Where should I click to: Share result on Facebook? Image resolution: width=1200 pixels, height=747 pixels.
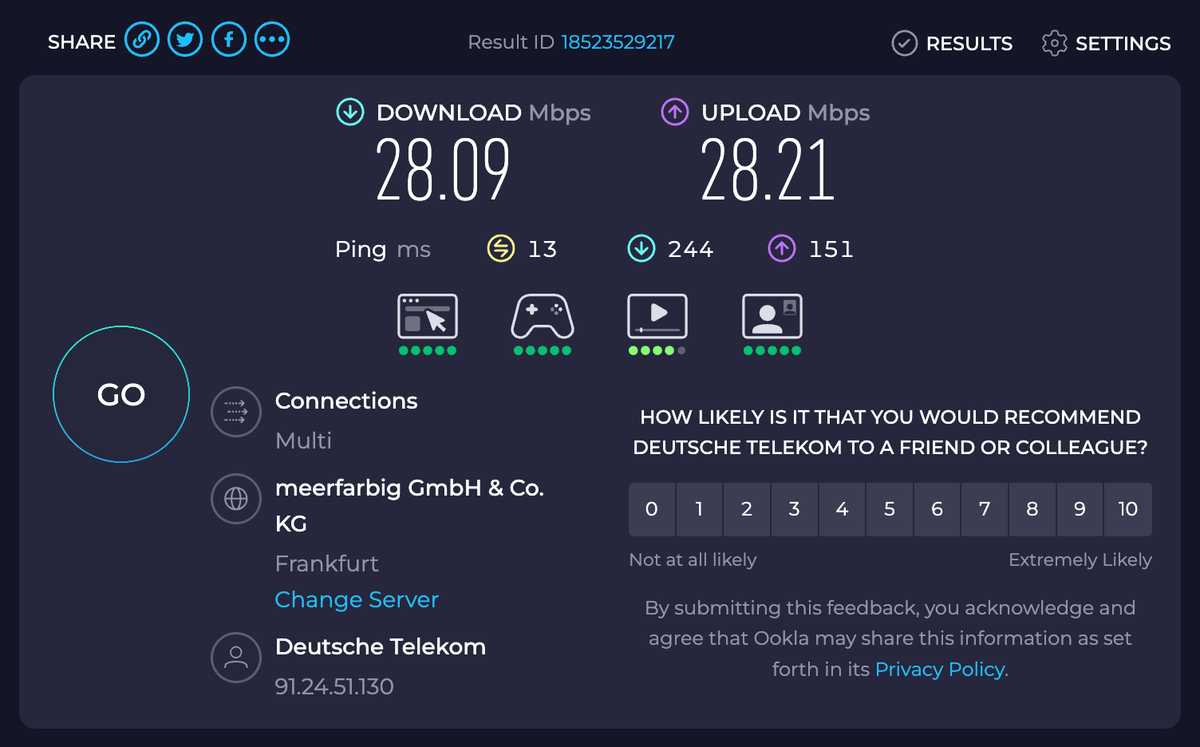point(228,39)
